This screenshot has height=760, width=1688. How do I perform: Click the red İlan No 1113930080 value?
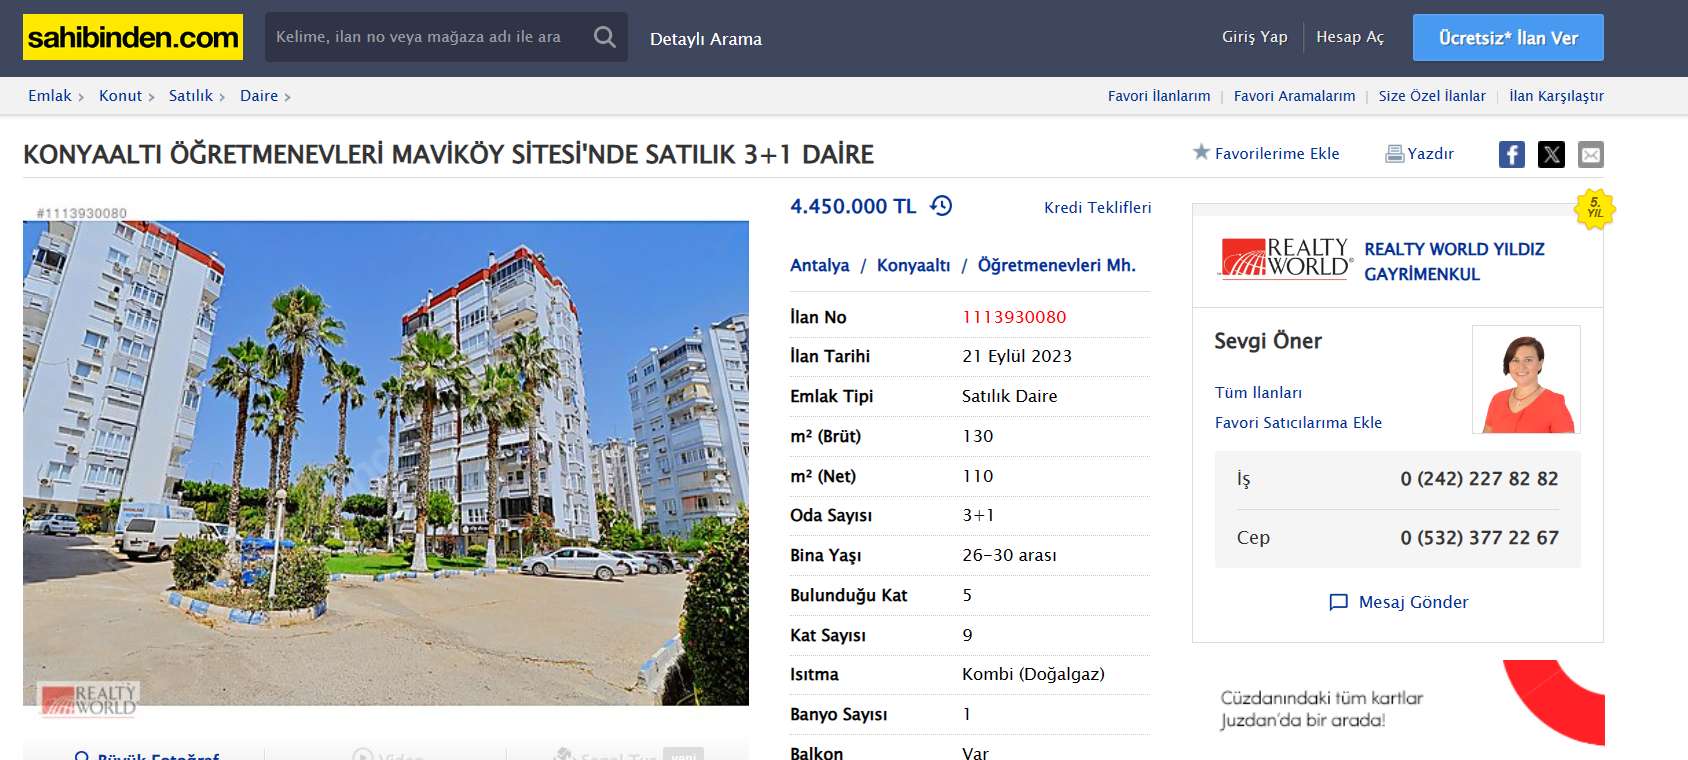(1014, 317)
